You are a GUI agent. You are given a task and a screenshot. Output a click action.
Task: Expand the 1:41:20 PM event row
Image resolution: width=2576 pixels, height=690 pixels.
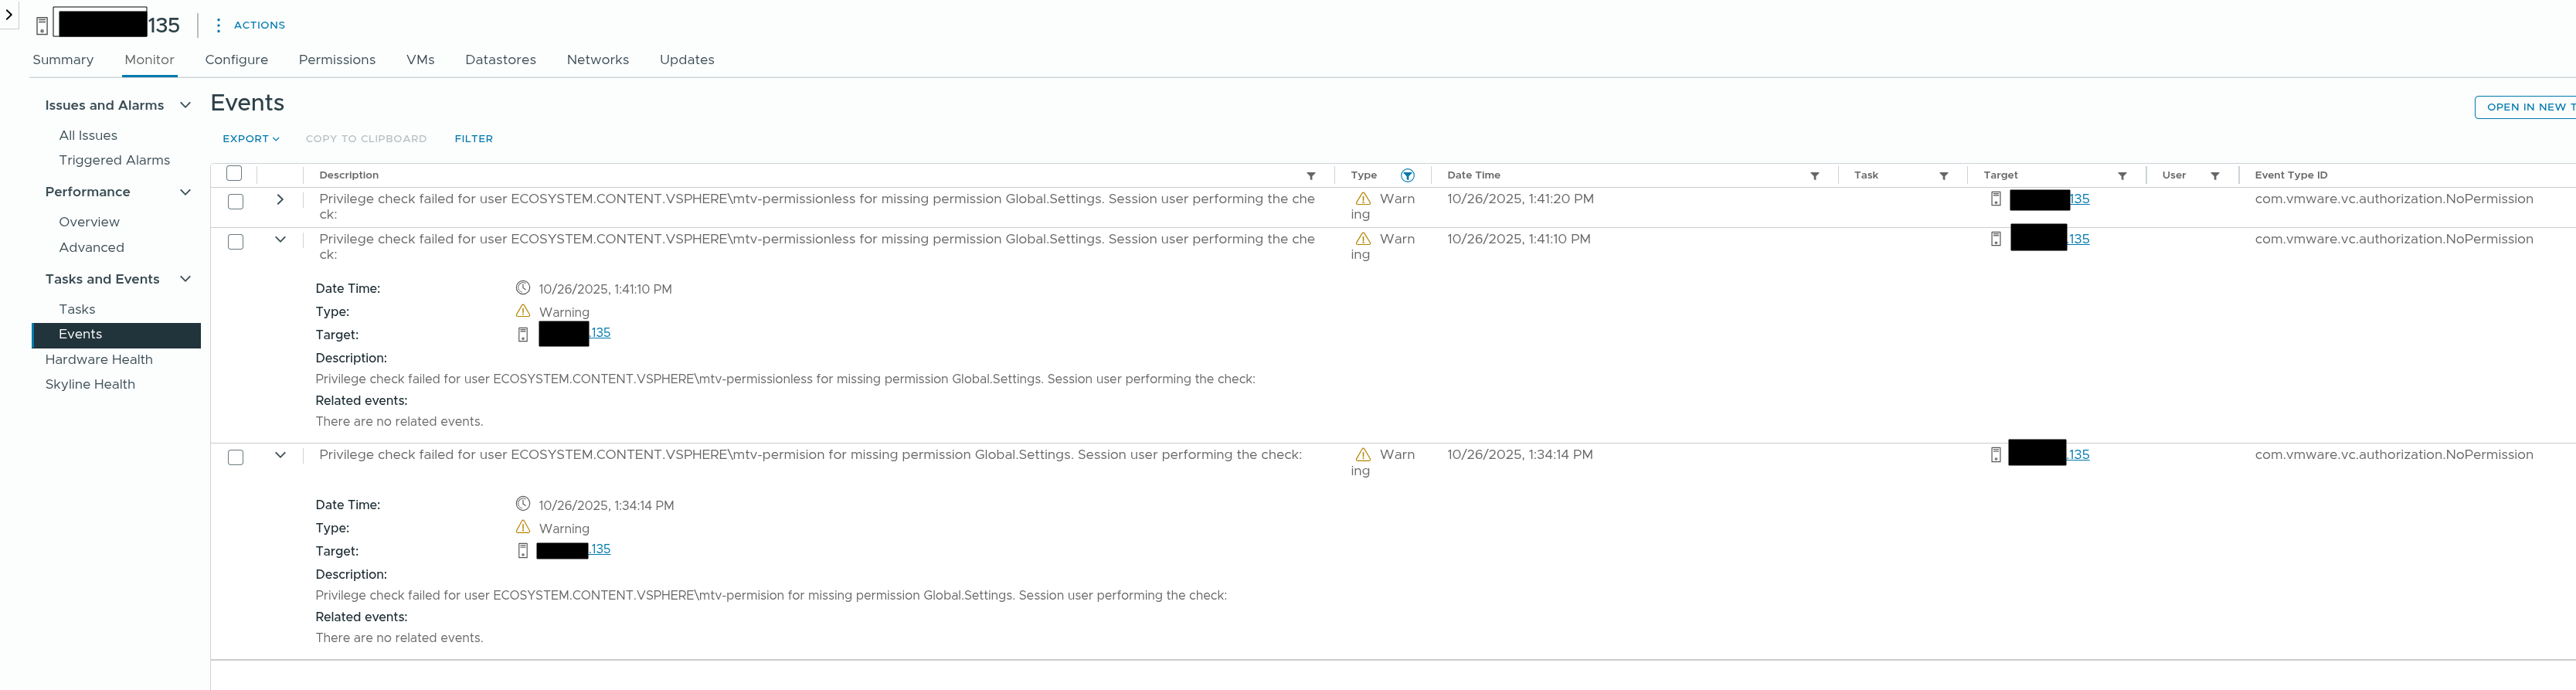(x=280, y=200)
